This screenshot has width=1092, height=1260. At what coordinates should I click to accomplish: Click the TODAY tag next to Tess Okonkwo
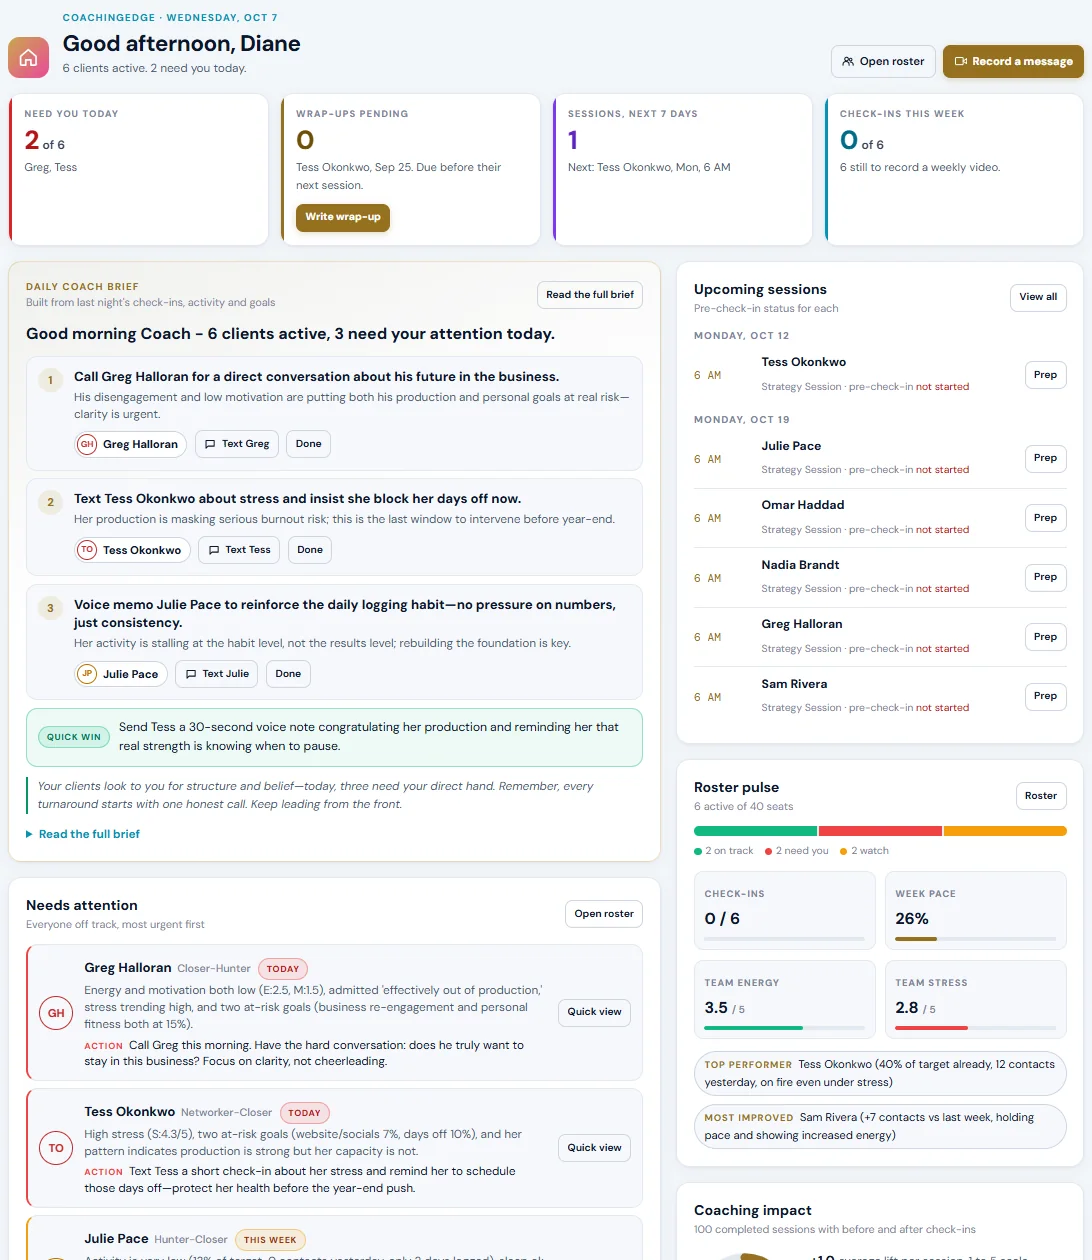(304, 1113)
